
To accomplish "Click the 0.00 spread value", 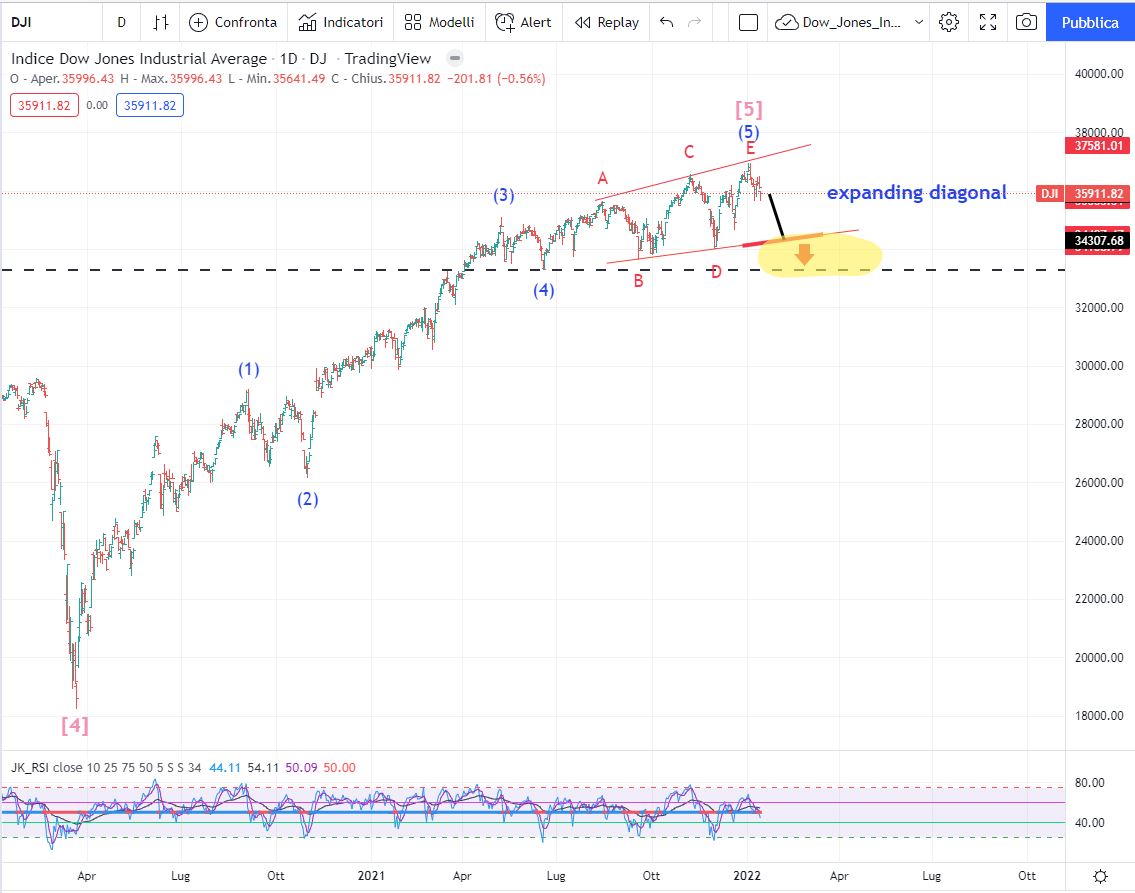I will pos(97,106).
